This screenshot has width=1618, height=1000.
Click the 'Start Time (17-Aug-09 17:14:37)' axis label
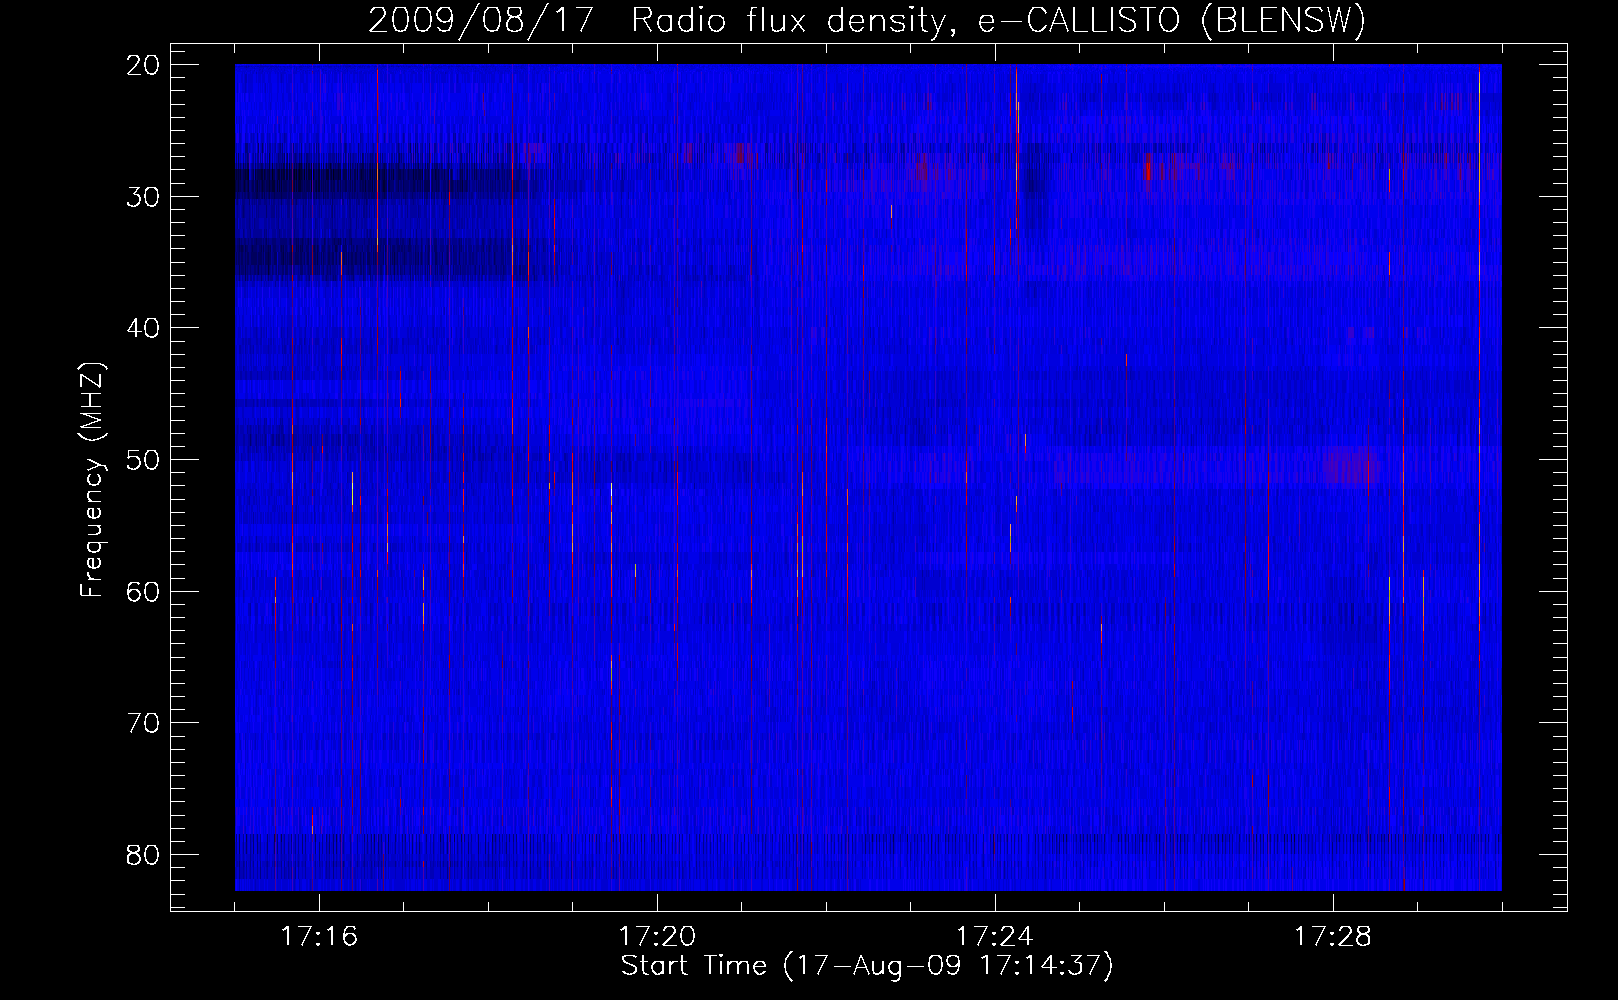(x=867, y=966)
